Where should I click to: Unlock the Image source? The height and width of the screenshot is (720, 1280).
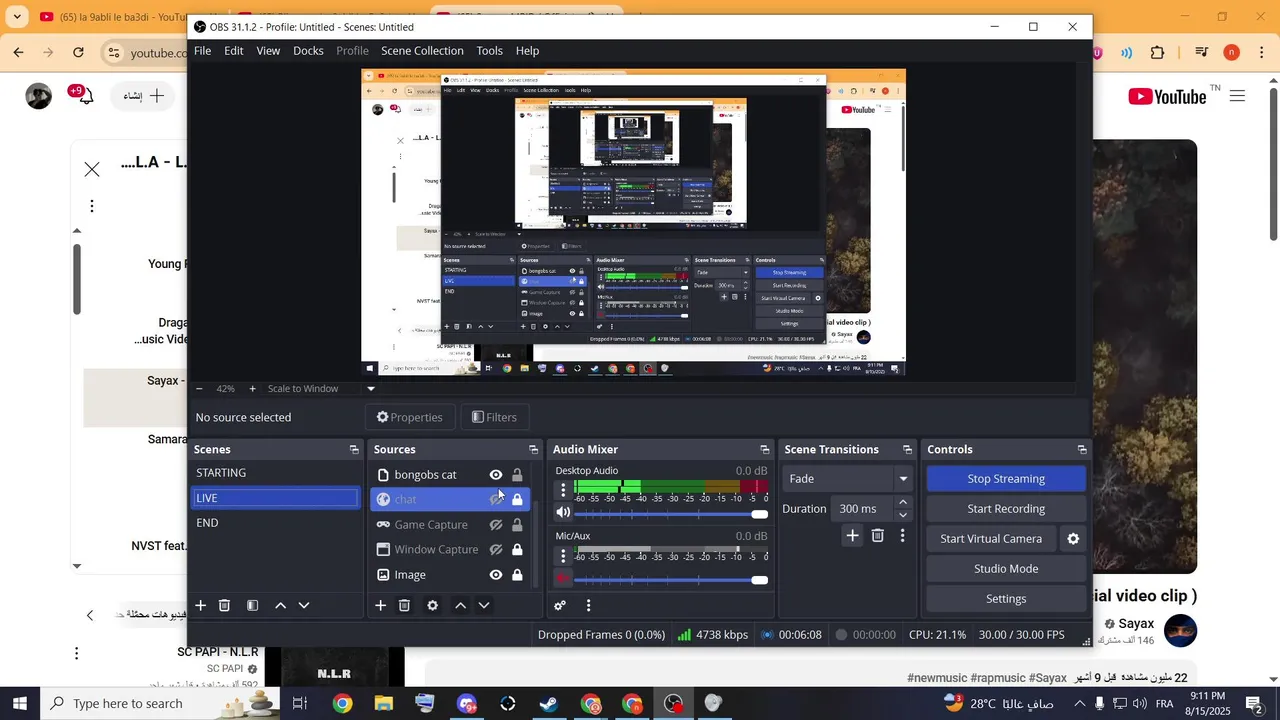[x=517, y=575]
